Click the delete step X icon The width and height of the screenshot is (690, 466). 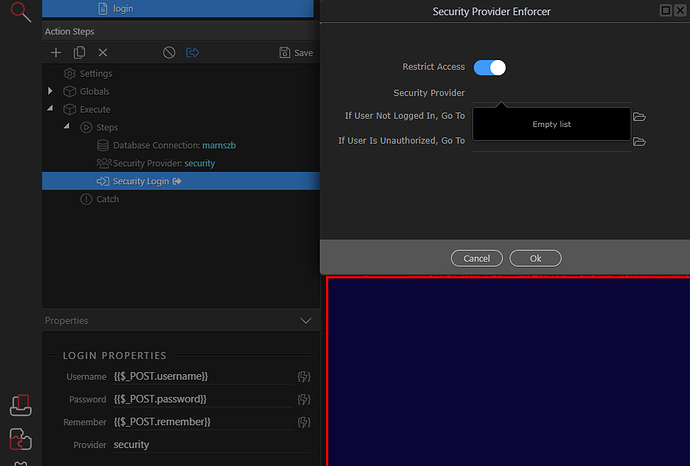tap(103, 53)
